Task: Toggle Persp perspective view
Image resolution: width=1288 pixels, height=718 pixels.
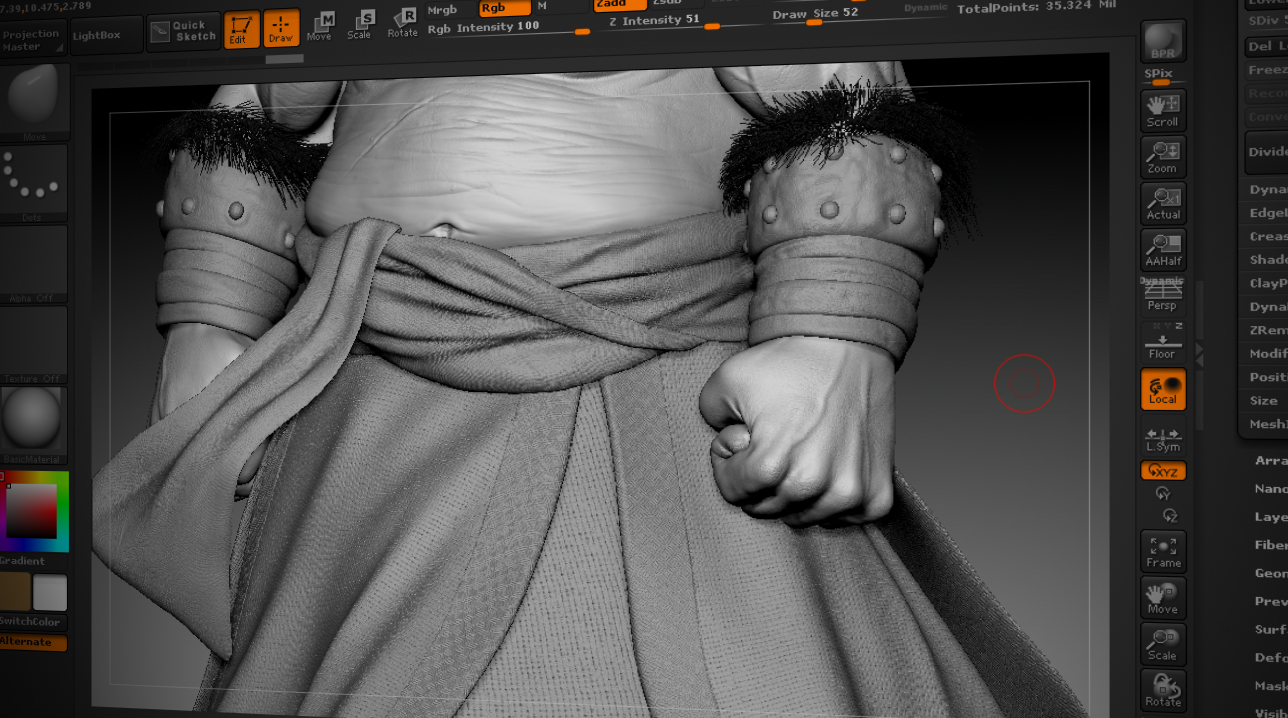Action: click(x=1163, y=295)
